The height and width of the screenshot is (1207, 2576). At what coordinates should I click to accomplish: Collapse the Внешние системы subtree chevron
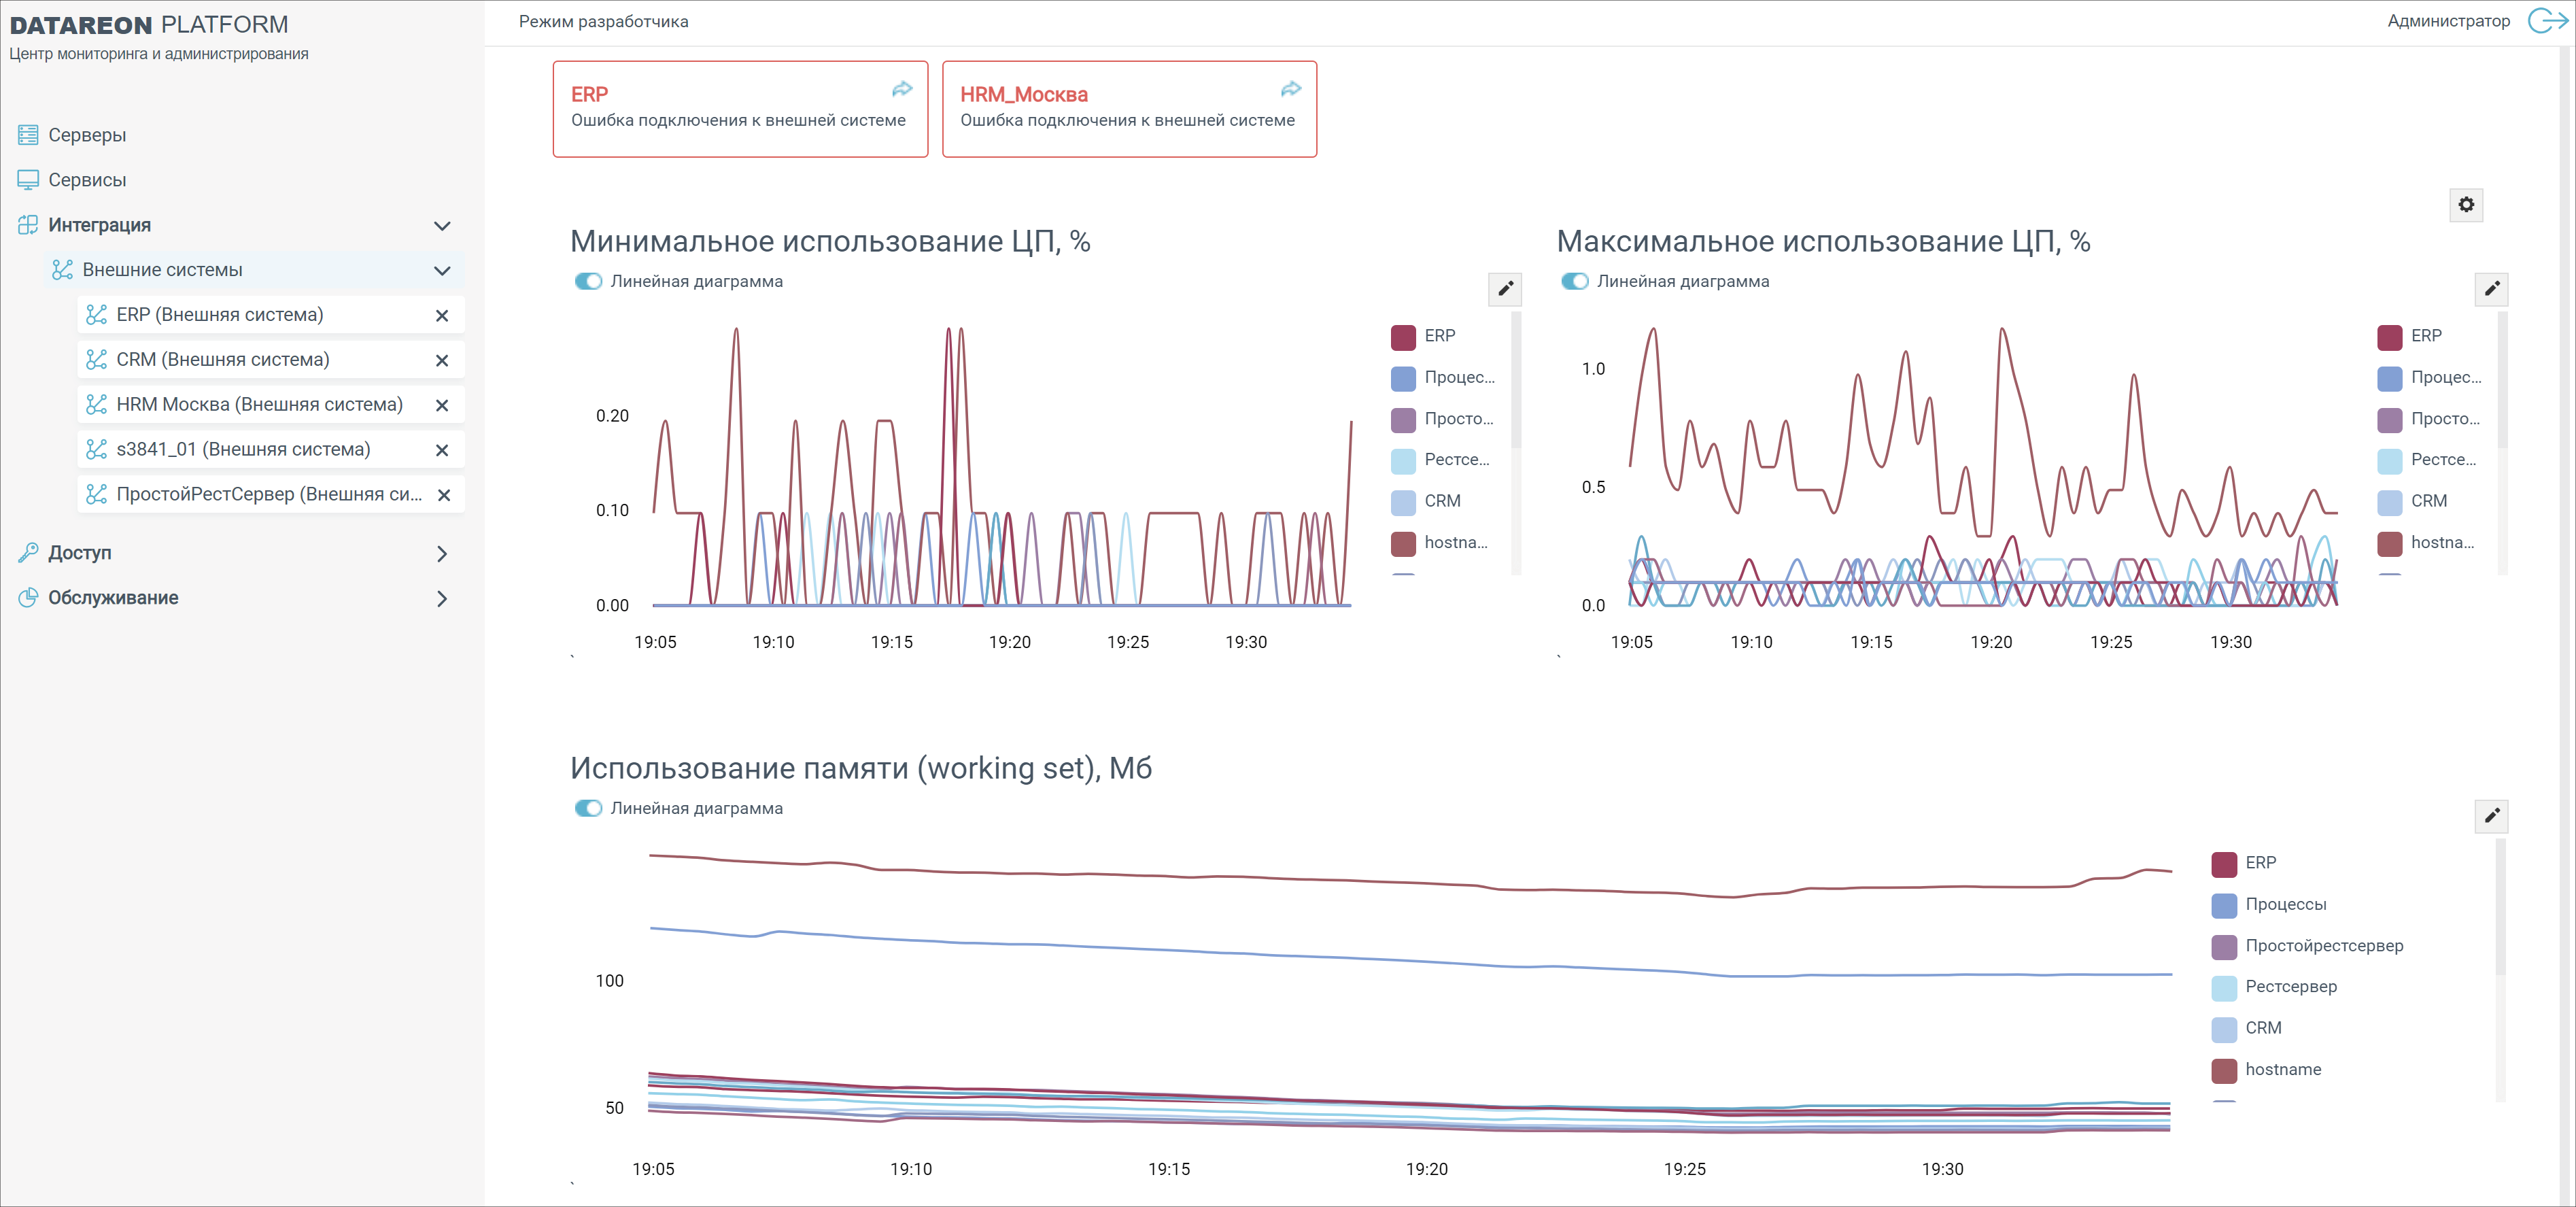click(x=442, y=271)
